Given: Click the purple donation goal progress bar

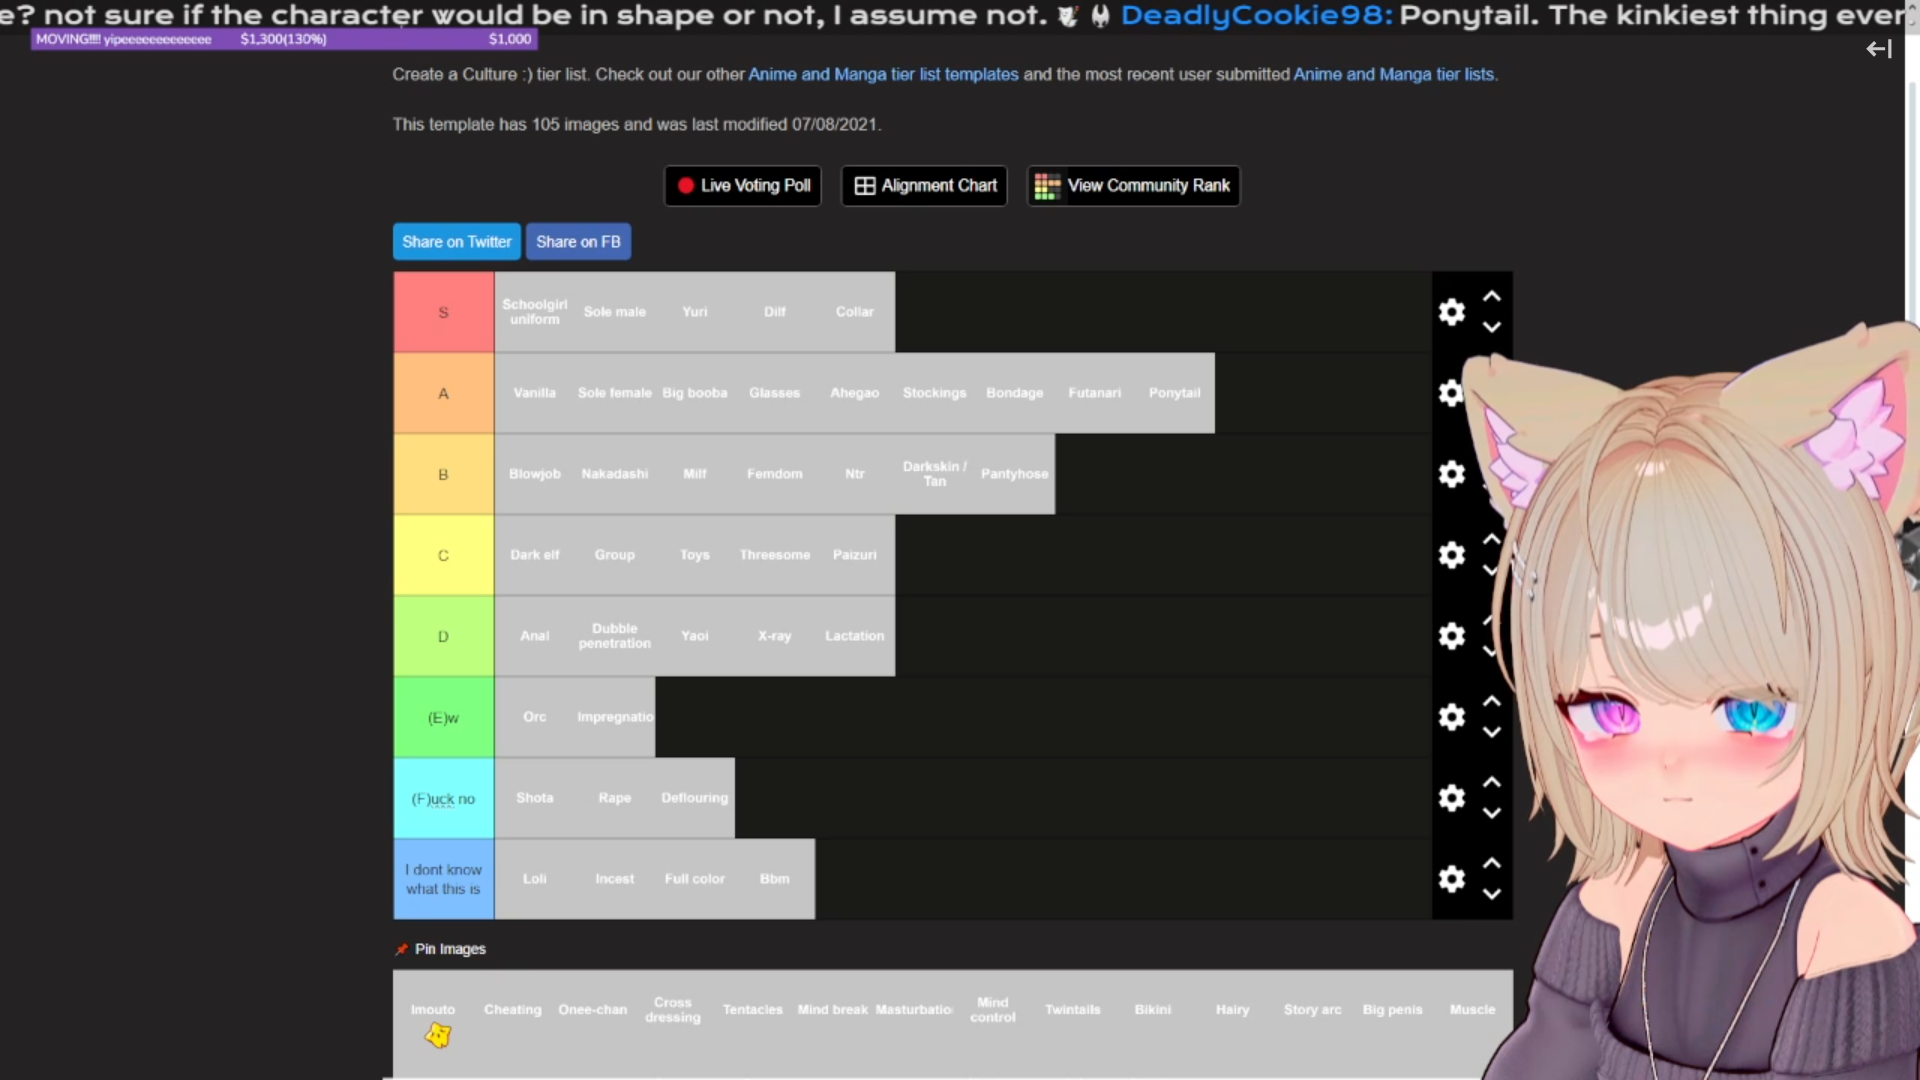Looking at the screenshot, I should 284,39.
